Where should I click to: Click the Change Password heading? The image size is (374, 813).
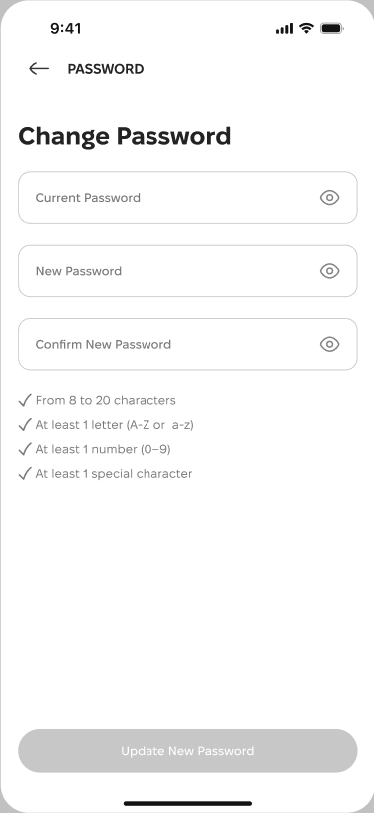pyautogui.click(x=124, y=136)
